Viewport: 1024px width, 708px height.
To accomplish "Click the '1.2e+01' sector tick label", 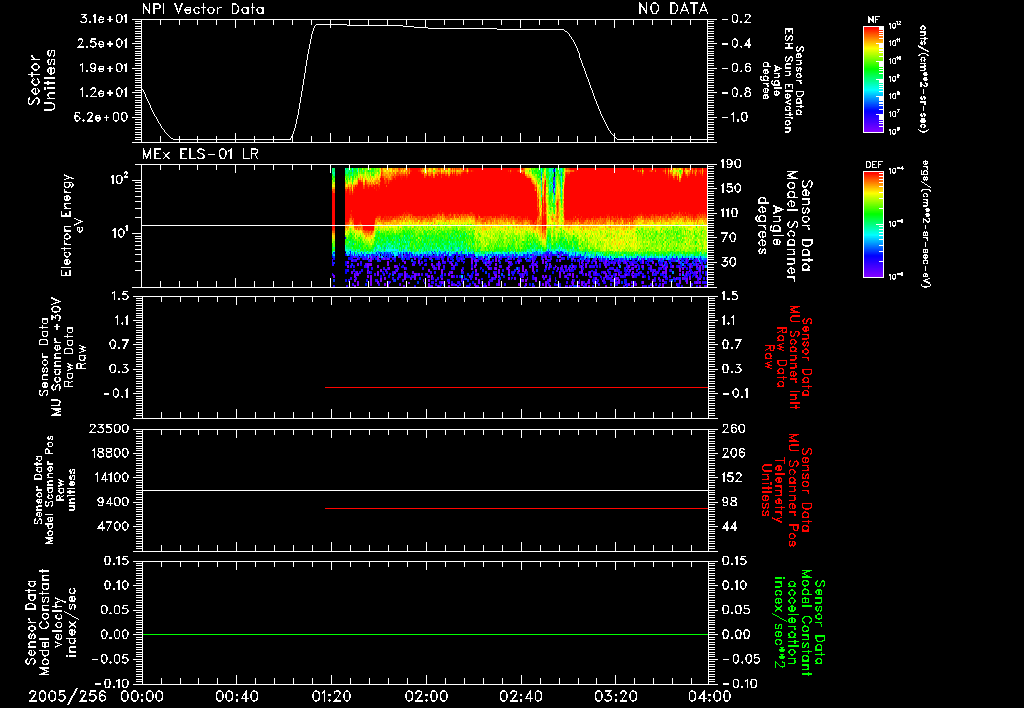I will pos(104,93).
